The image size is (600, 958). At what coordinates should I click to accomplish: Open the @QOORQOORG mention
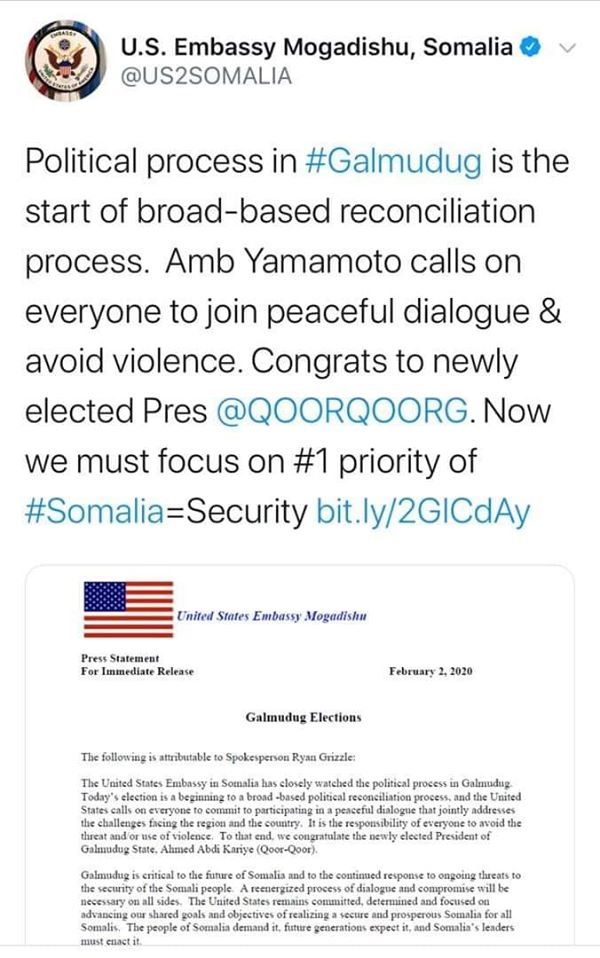pyautogui.click(x=342, y=411)
